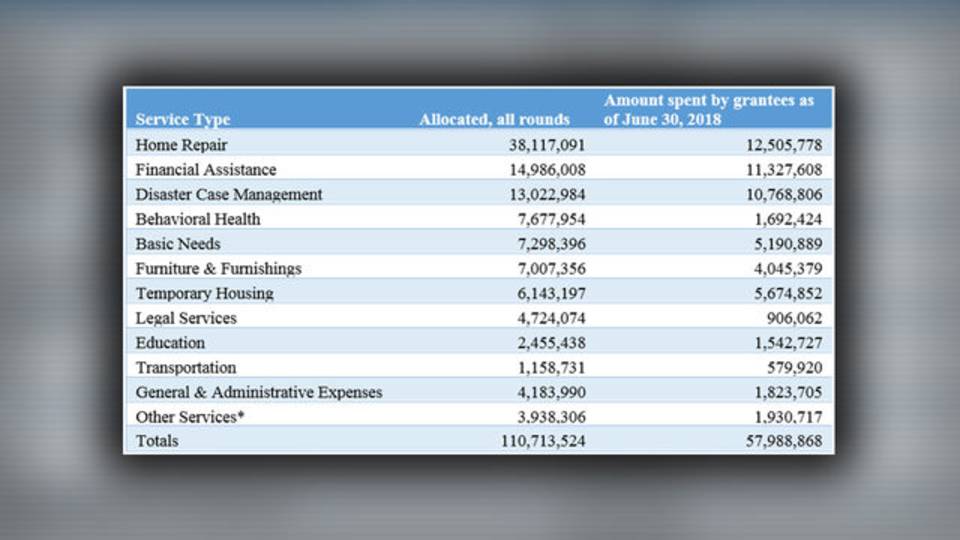Click the 'Amount spent by grantees' header
This screenshot has height=540, width=960.
click(x=708, y=110)
